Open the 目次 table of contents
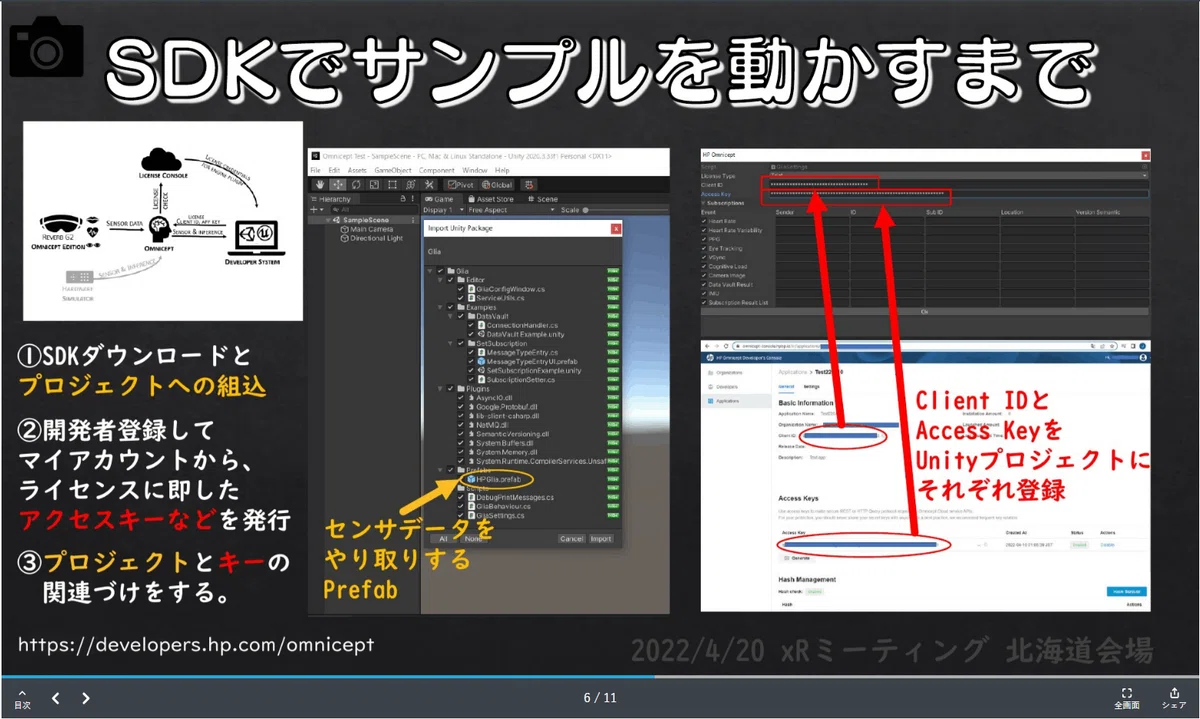The width and height of the screenshot is (1200, 719). coord(21,697)
